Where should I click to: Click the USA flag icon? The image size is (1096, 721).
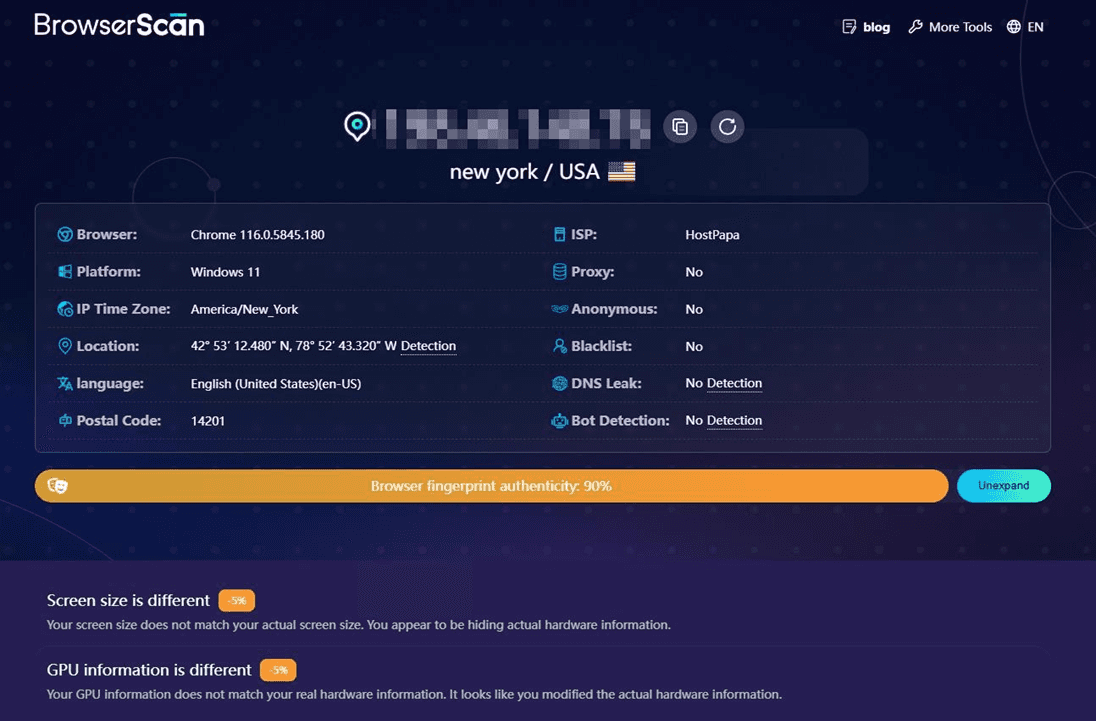pos(621,172)
